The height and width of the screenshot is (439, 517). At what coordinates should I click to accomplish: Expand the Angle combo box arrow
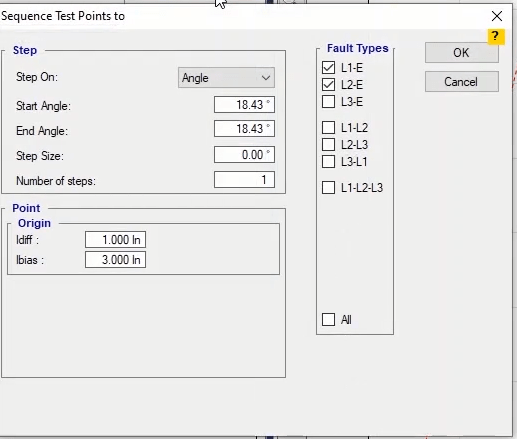point(266,78)
